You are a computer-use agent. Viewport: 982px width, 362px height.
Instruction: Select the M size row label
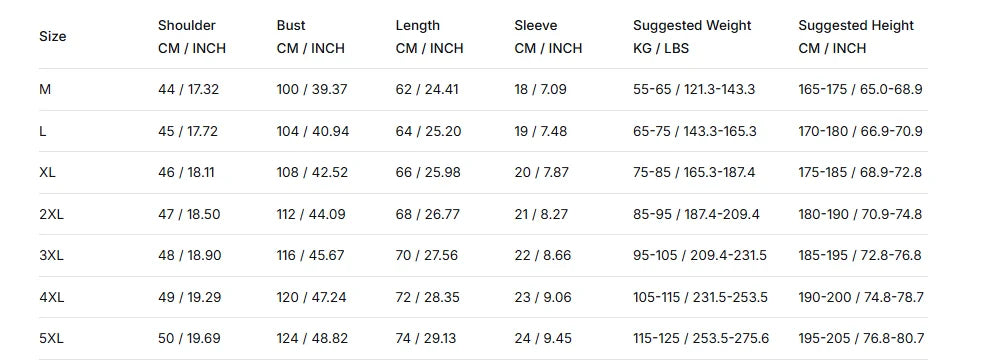click(x=45, y=90)
